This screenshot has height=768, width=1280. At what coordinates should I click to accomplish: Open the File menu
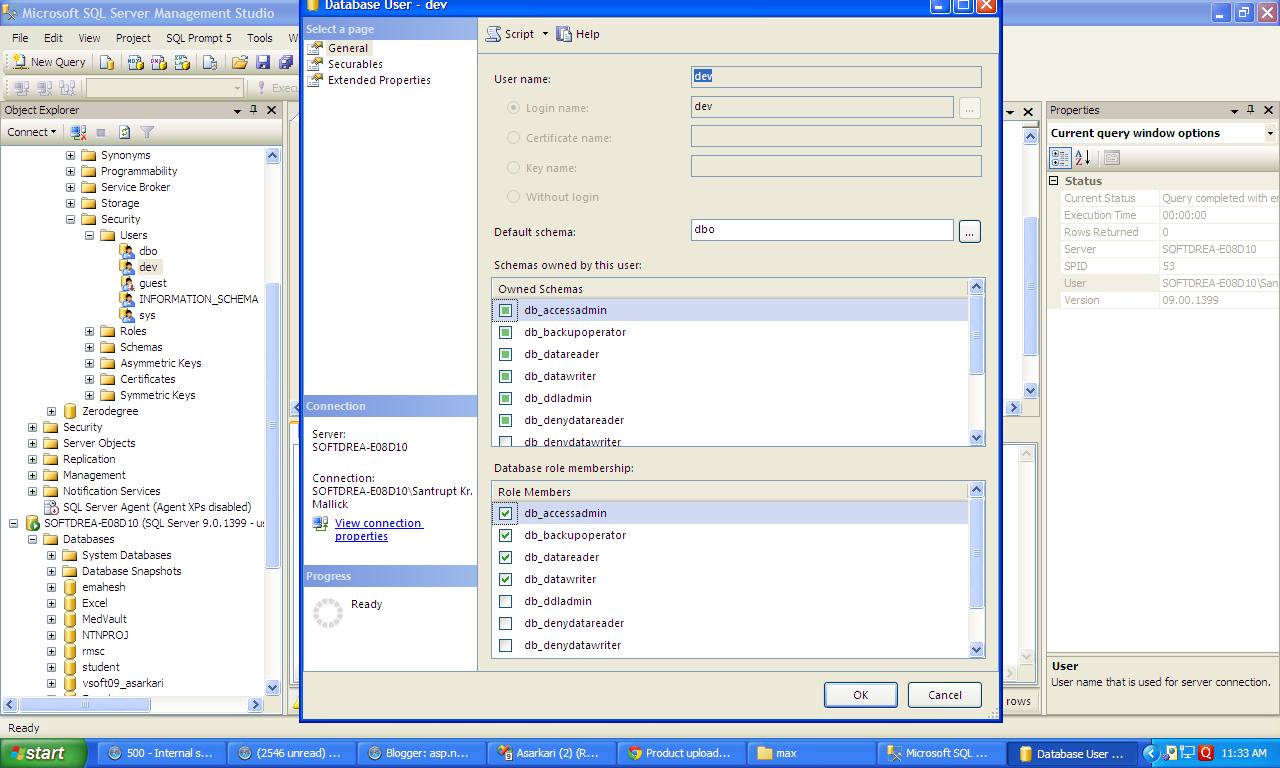click(x=20, y=38)
